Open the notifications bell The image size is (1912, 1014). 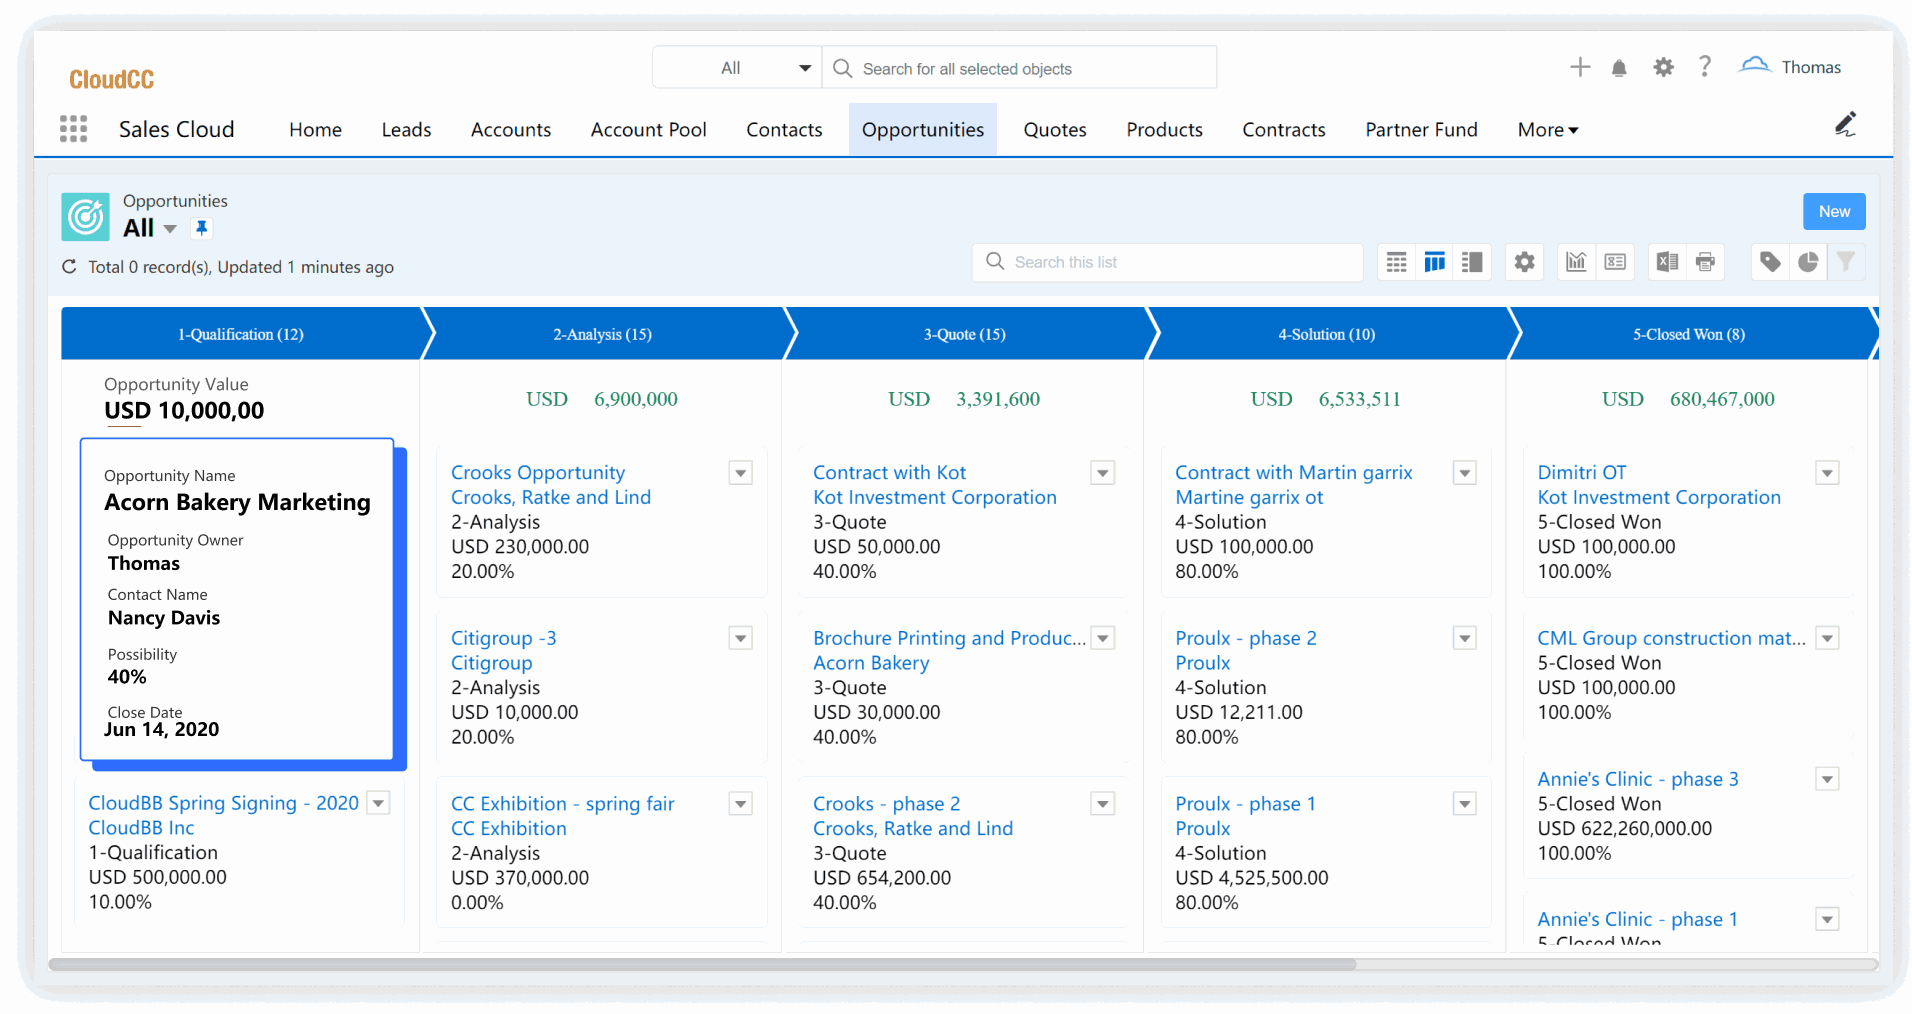[x=1619, y=68]
